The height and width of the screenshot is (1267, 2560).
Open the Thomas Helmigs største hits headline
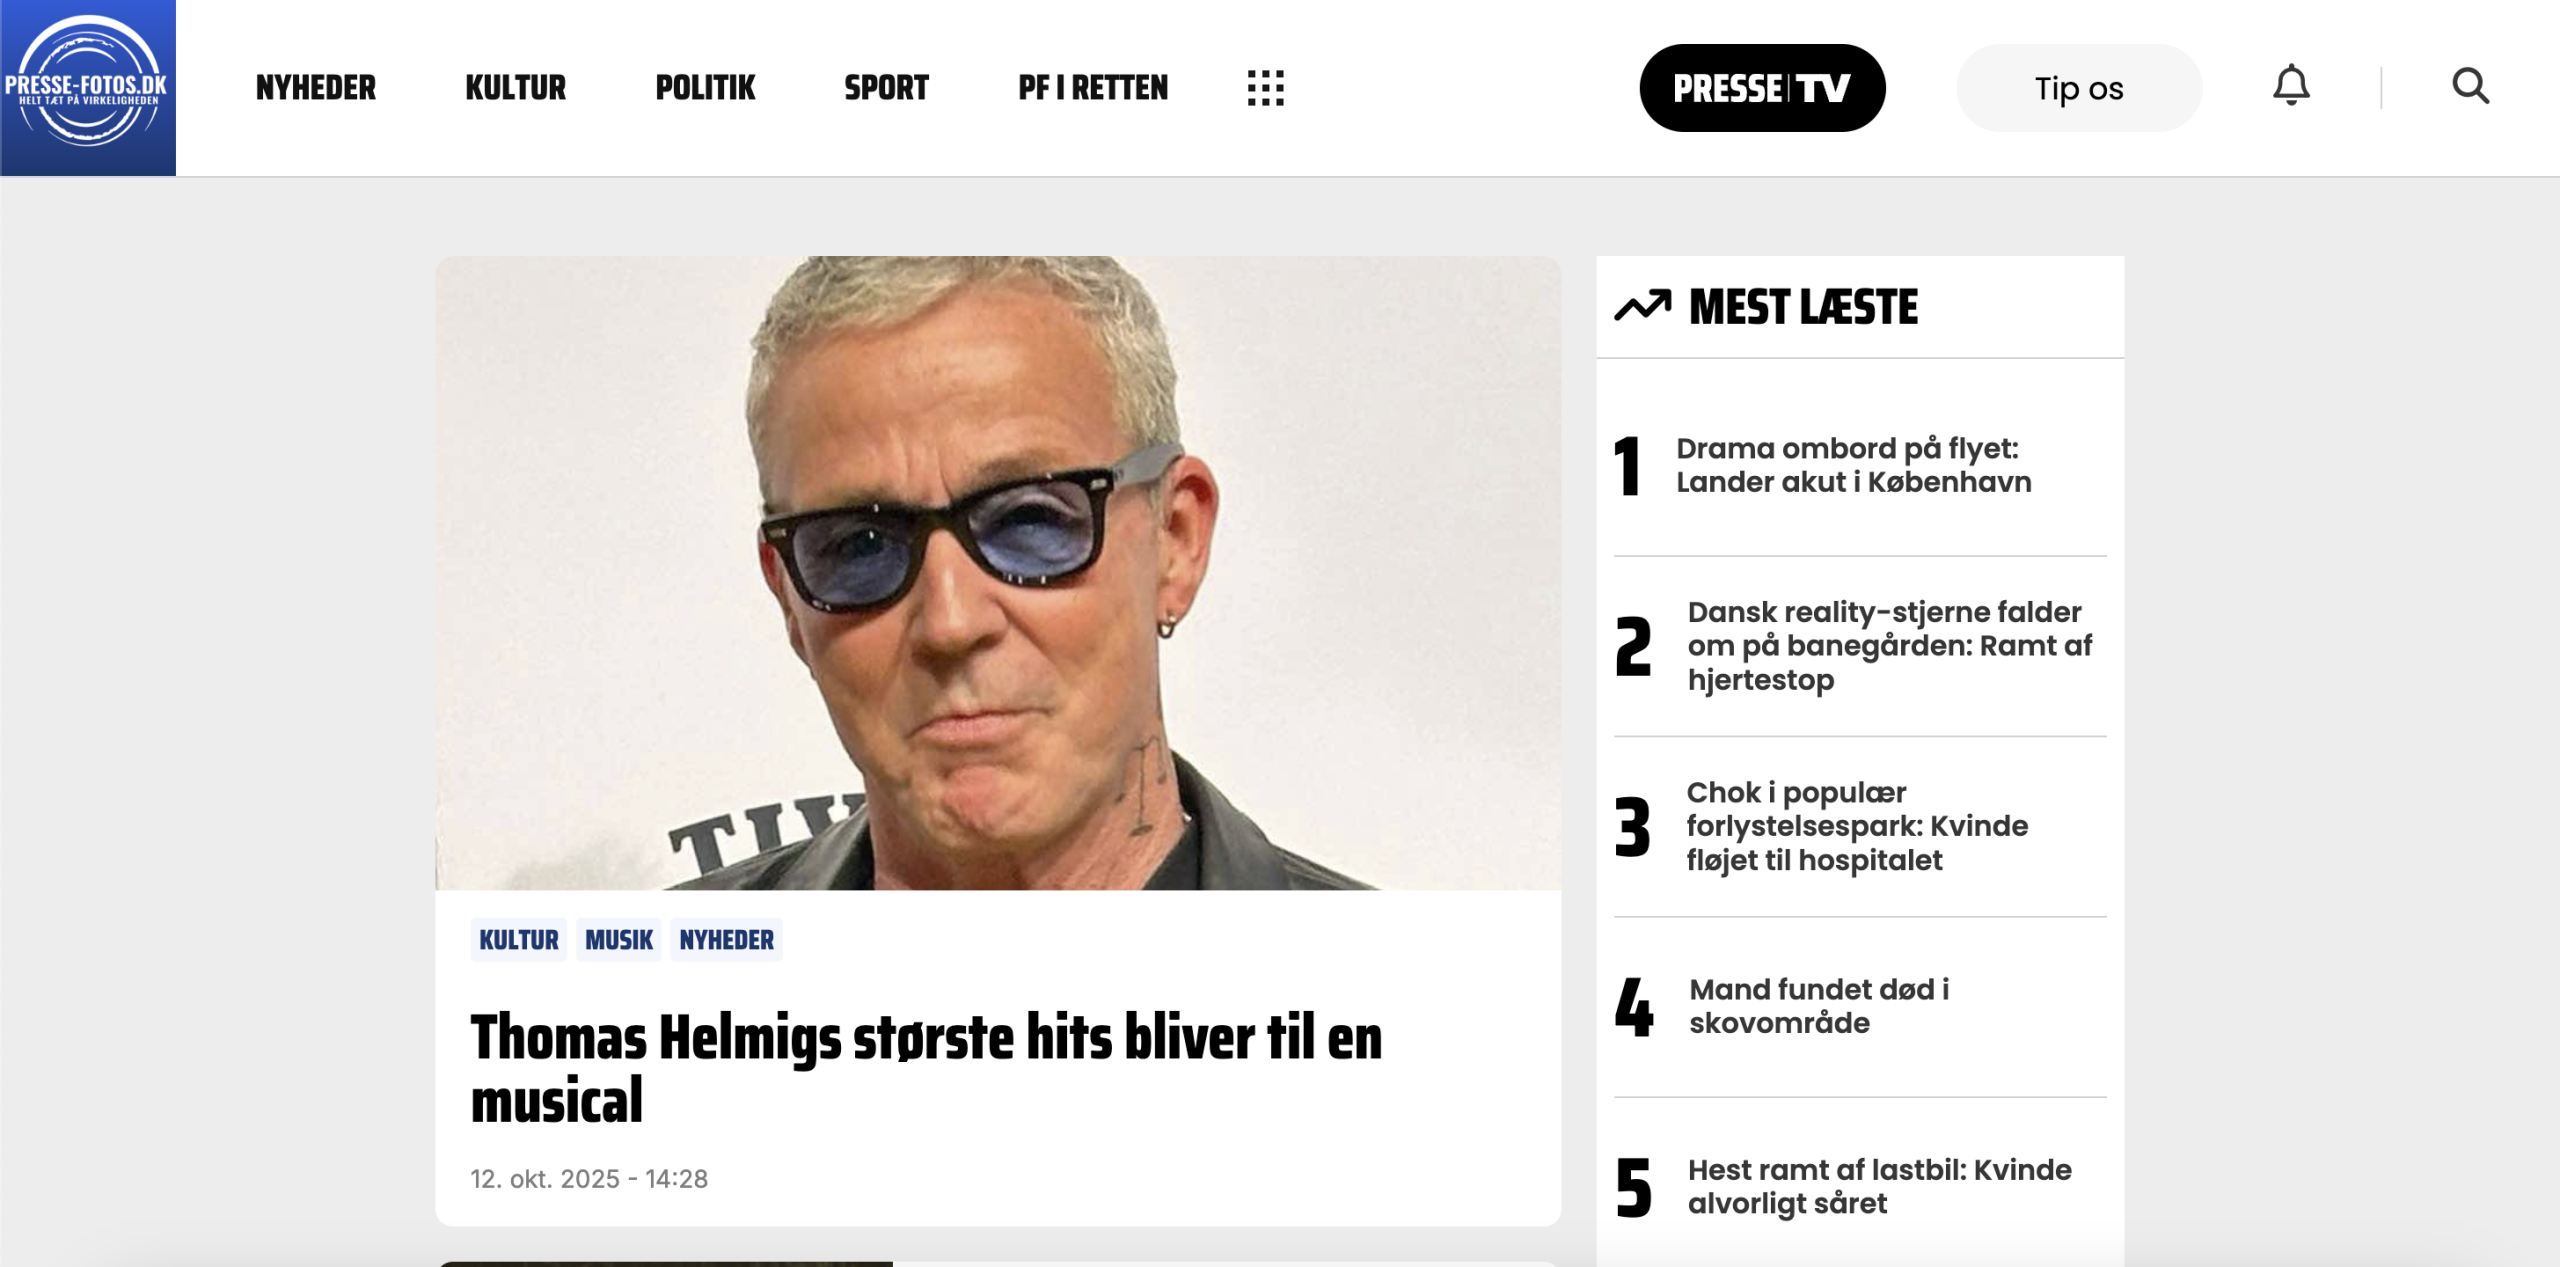tap(927, 1068)
